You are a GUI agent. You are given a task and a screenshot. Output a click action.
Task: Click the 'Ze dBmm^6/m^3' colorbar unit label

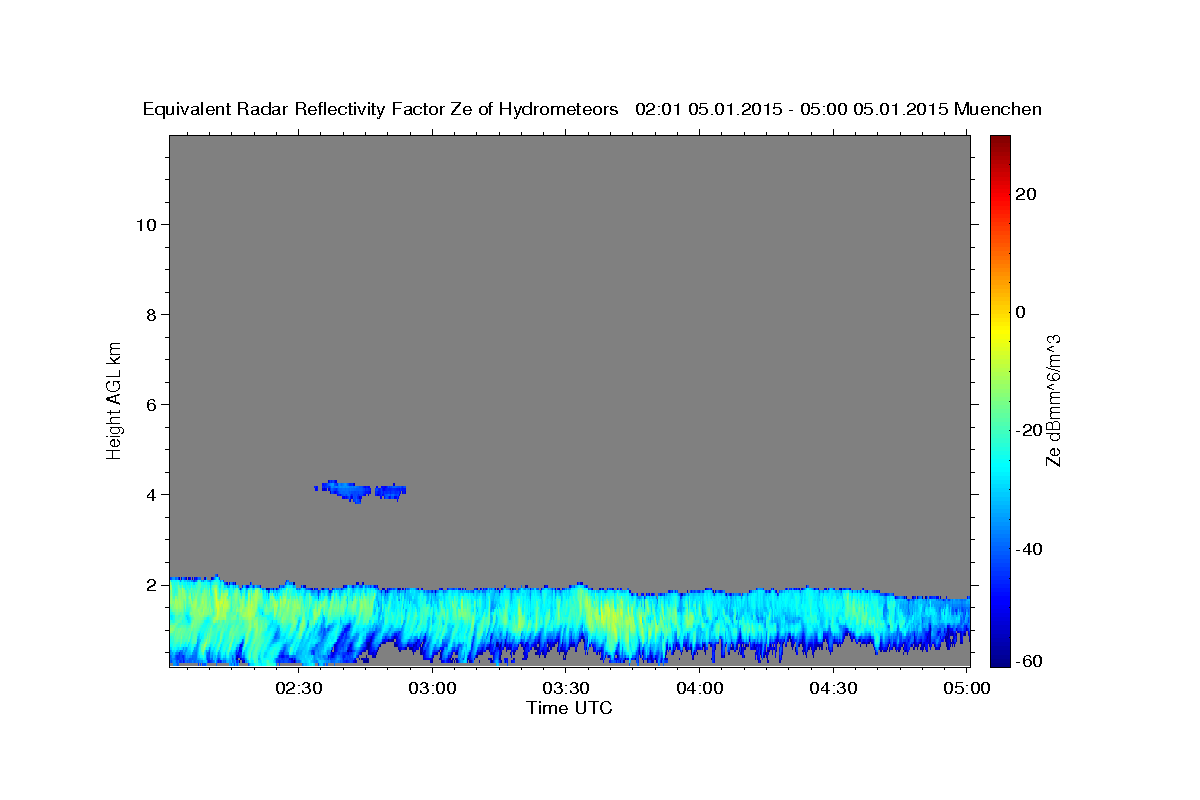tap(1053, 400)
